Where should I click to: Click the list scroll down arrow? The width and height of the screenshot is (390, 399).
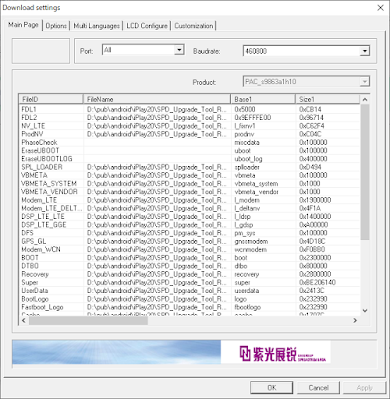pos(365,311)
